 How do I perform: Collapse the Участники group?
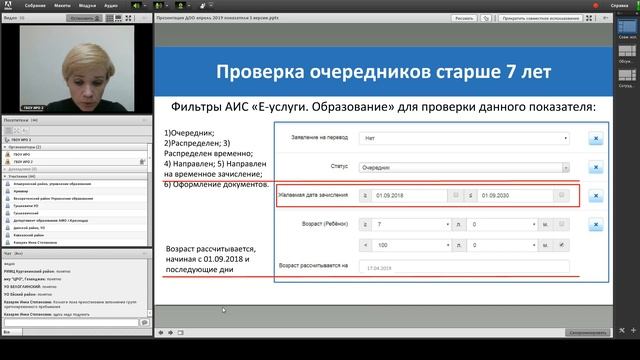[5, 176]
